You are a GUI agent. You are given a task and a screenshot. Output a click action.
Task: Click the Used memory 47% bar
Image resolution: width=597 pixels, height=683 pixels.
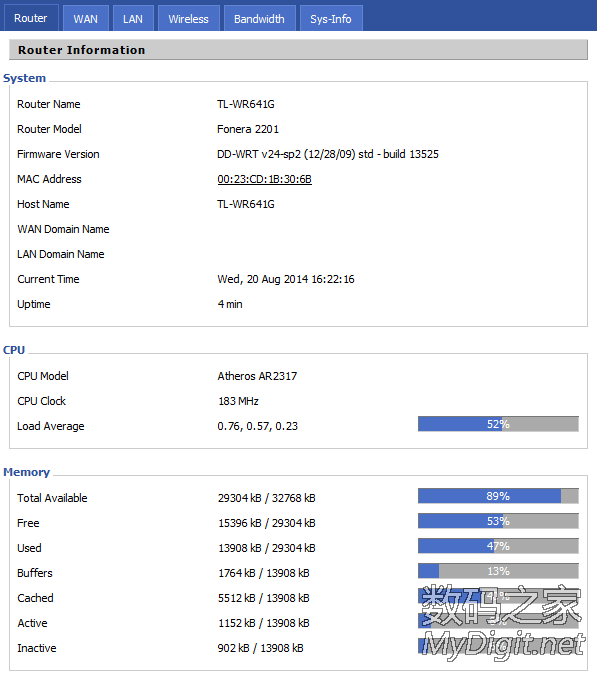point(498,546)
